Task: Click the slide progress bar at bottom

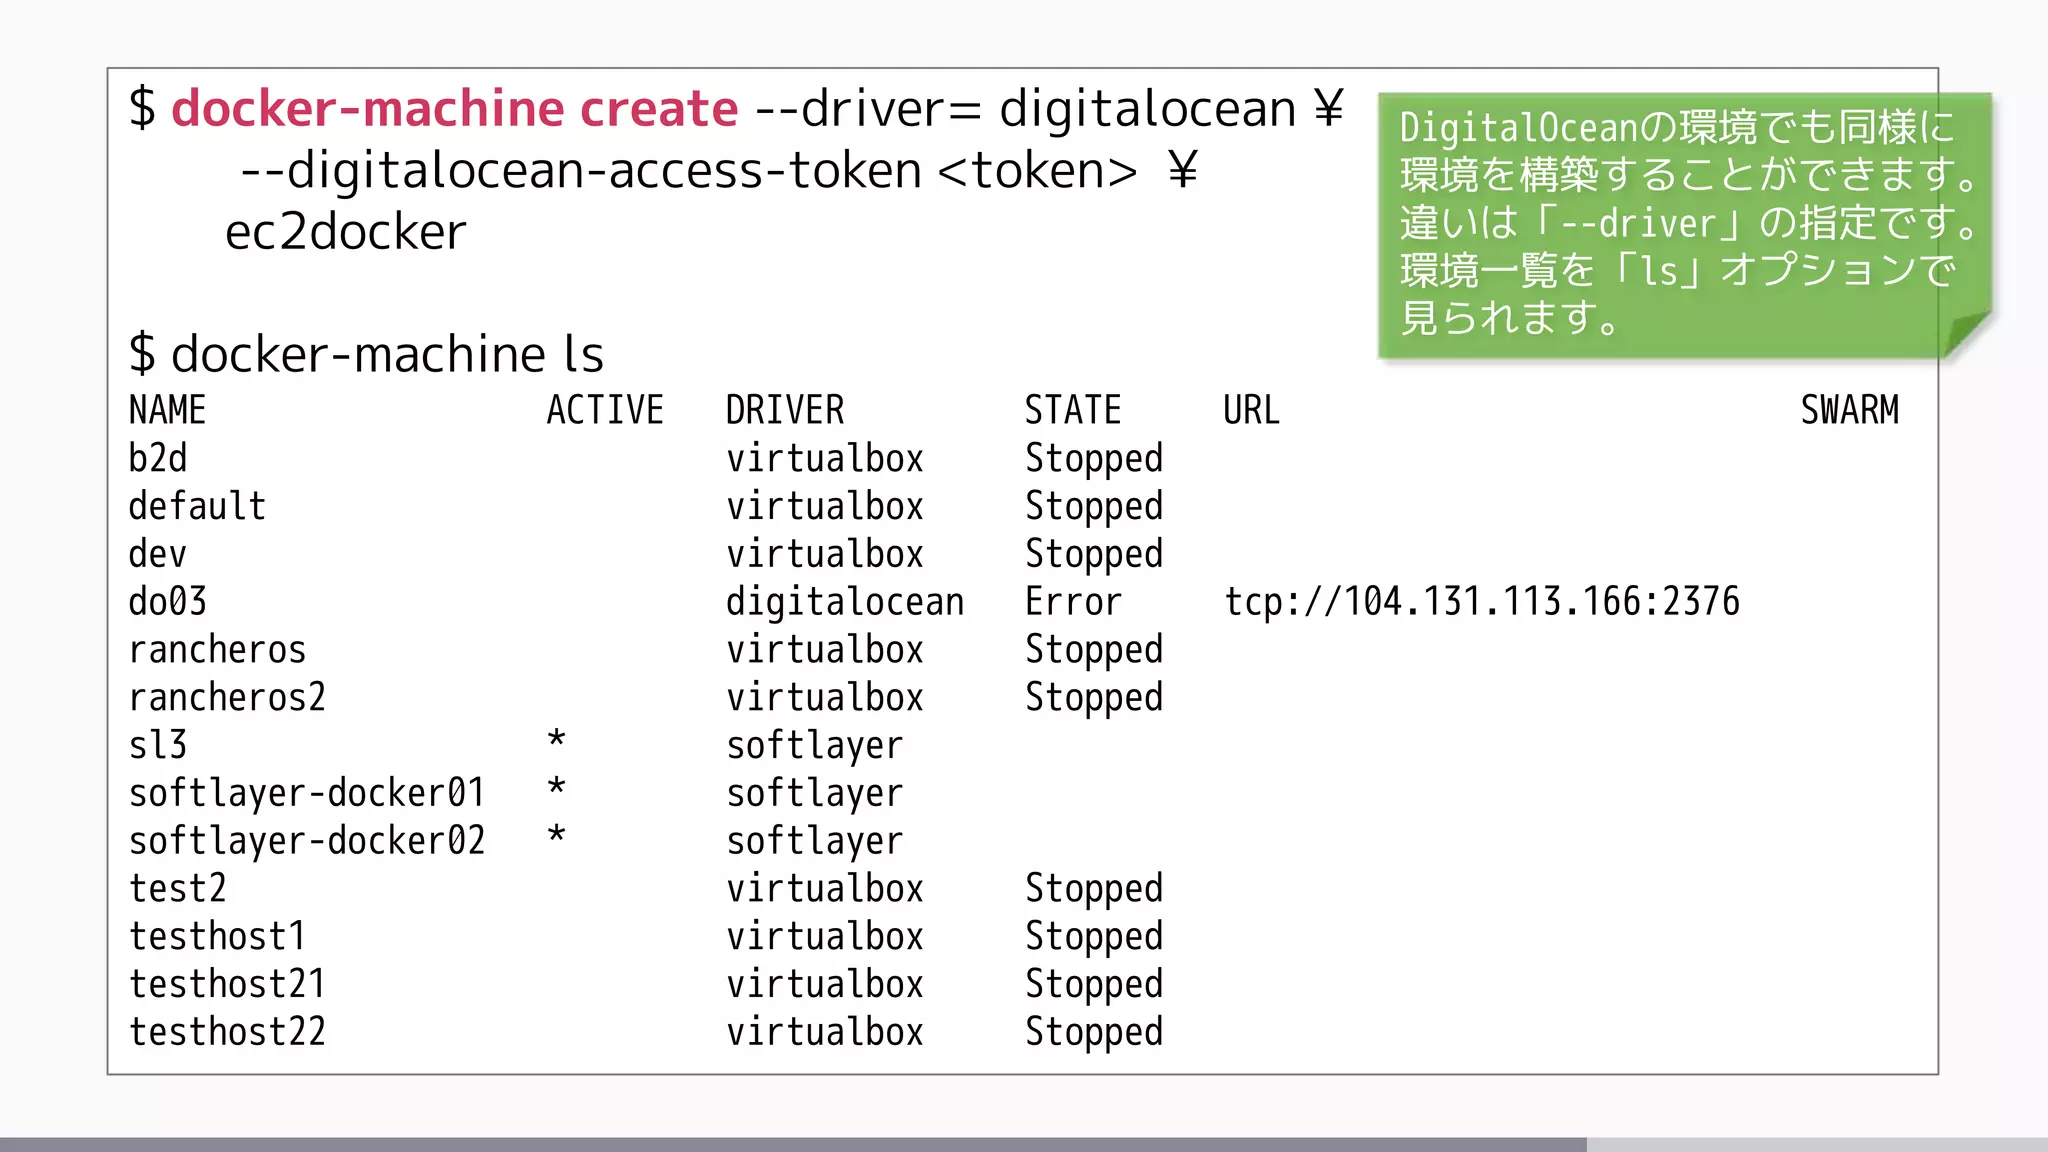Action: coord(1024,1144)
